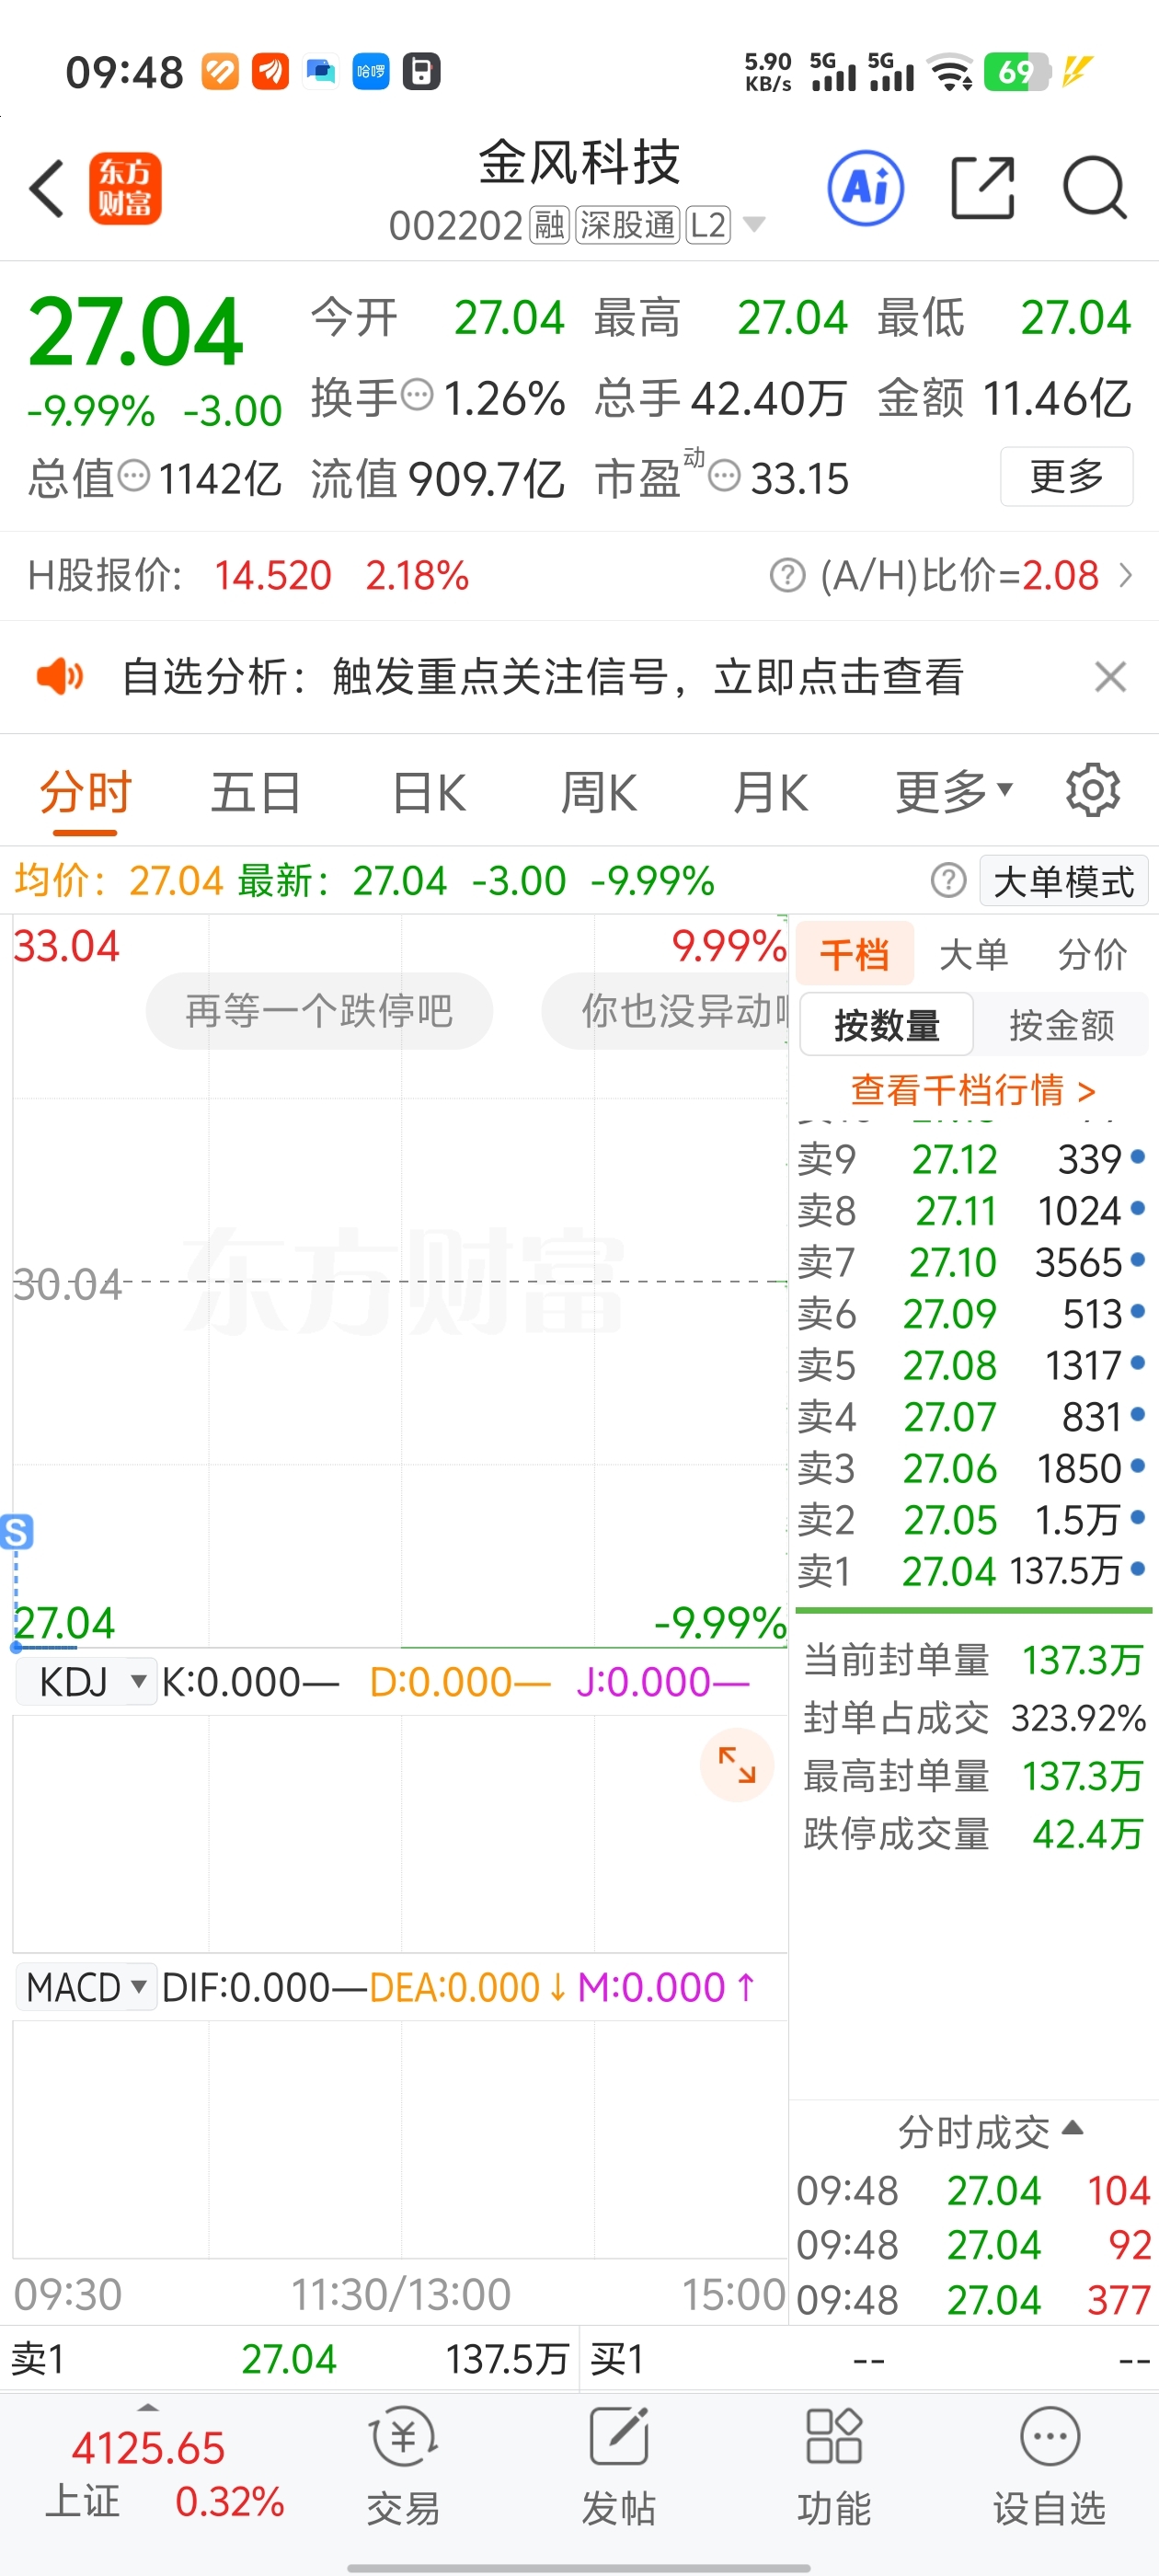
Task: Tap 深股通 tag under stock name
Action: coord(628,225)
